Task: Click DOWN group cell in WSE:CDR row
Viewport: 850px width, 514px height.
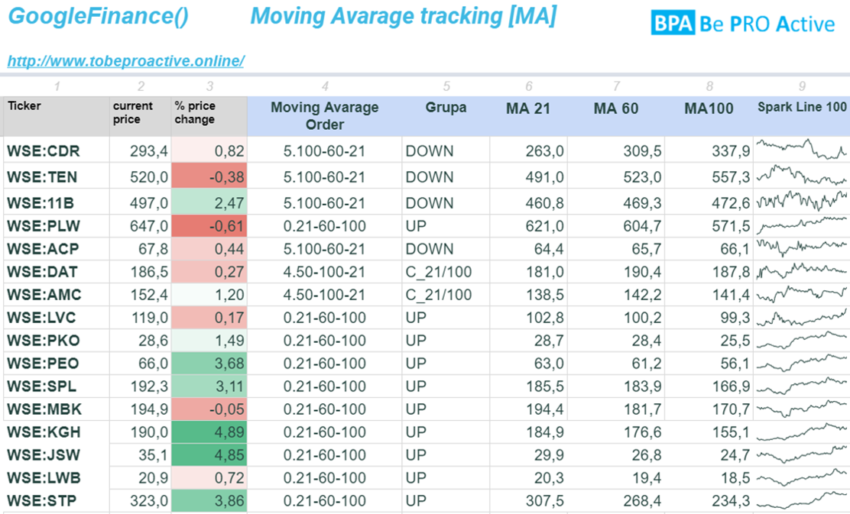Action: click(446, 150)
